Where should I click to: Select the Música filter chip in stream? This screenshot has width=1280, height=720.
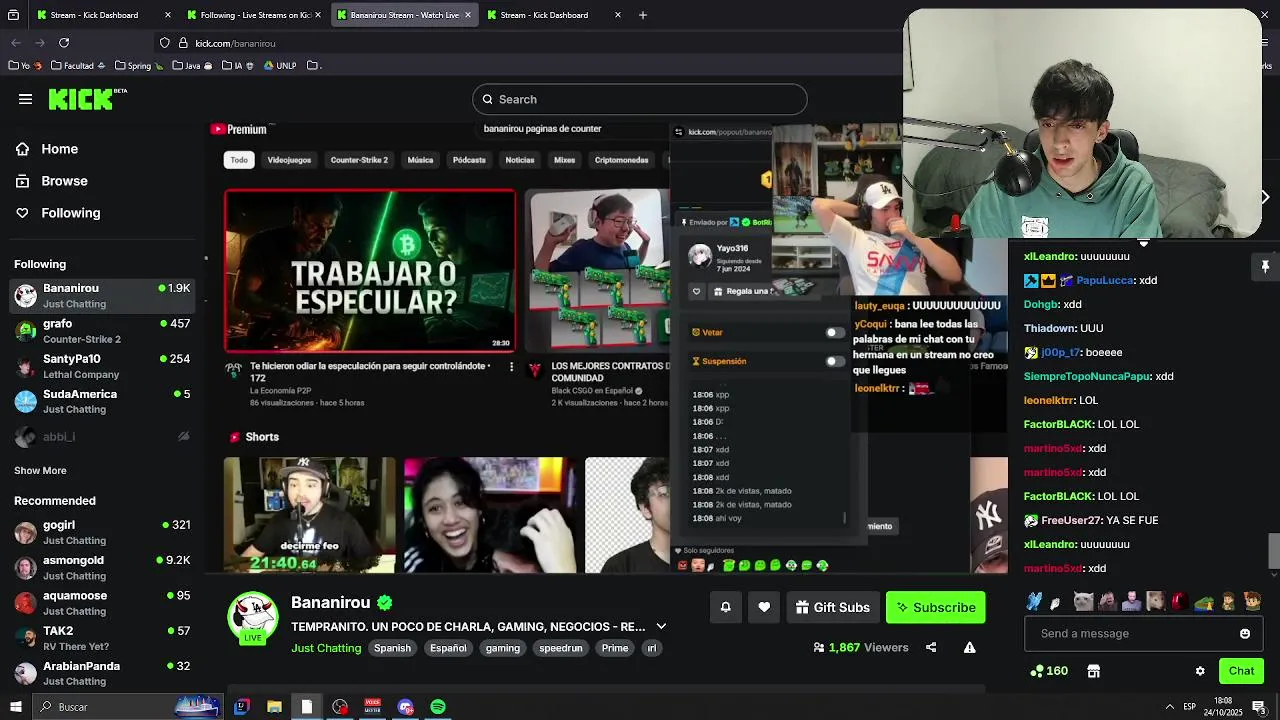point(420,160)
